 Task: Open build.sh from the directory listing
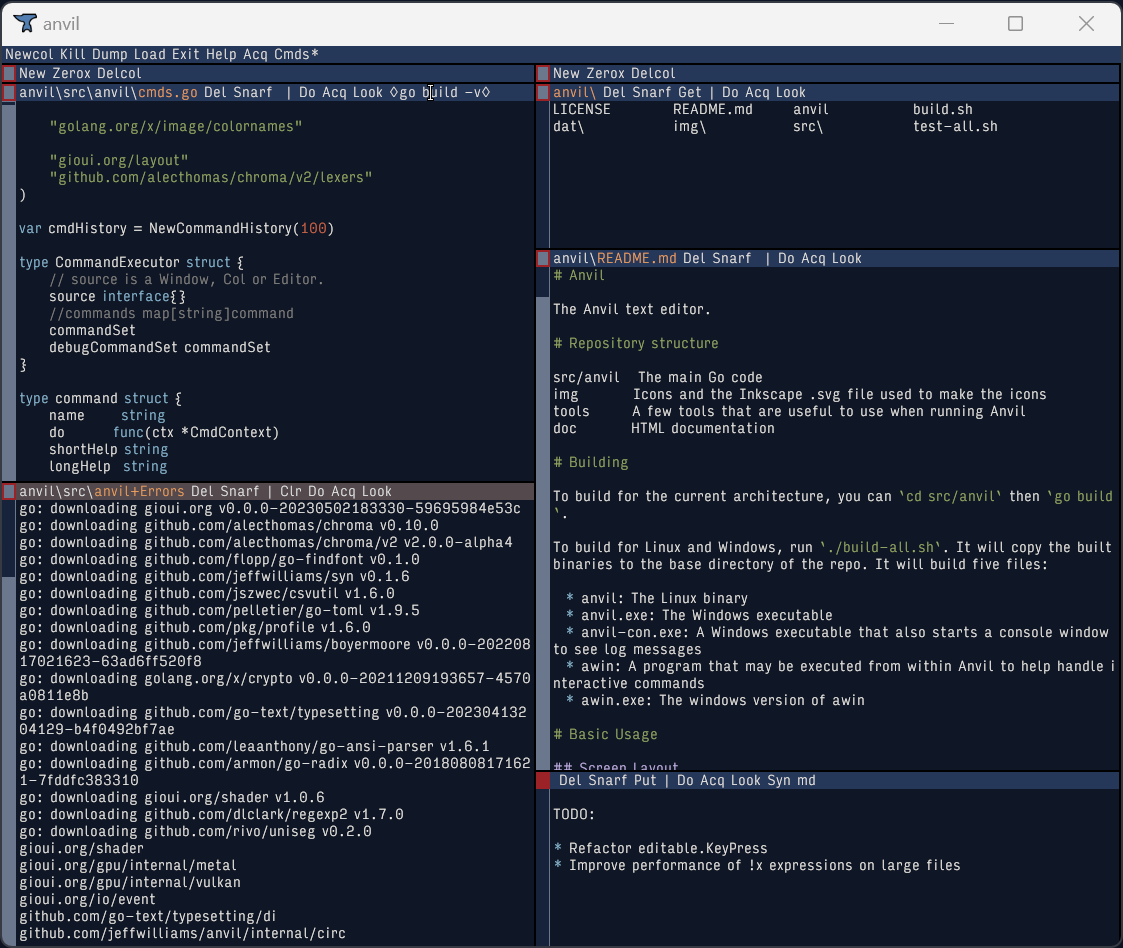pos(943,110)
